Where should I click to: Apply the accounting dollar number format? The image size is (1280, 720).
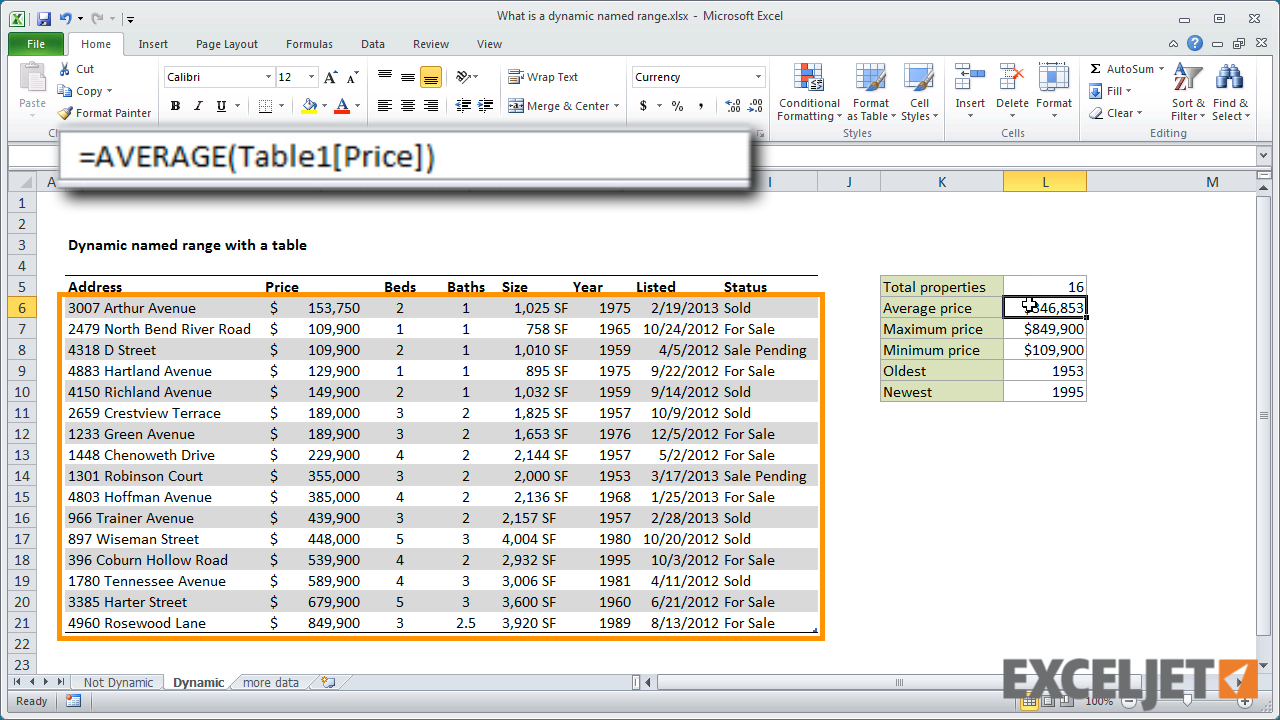tap(643, 106)
